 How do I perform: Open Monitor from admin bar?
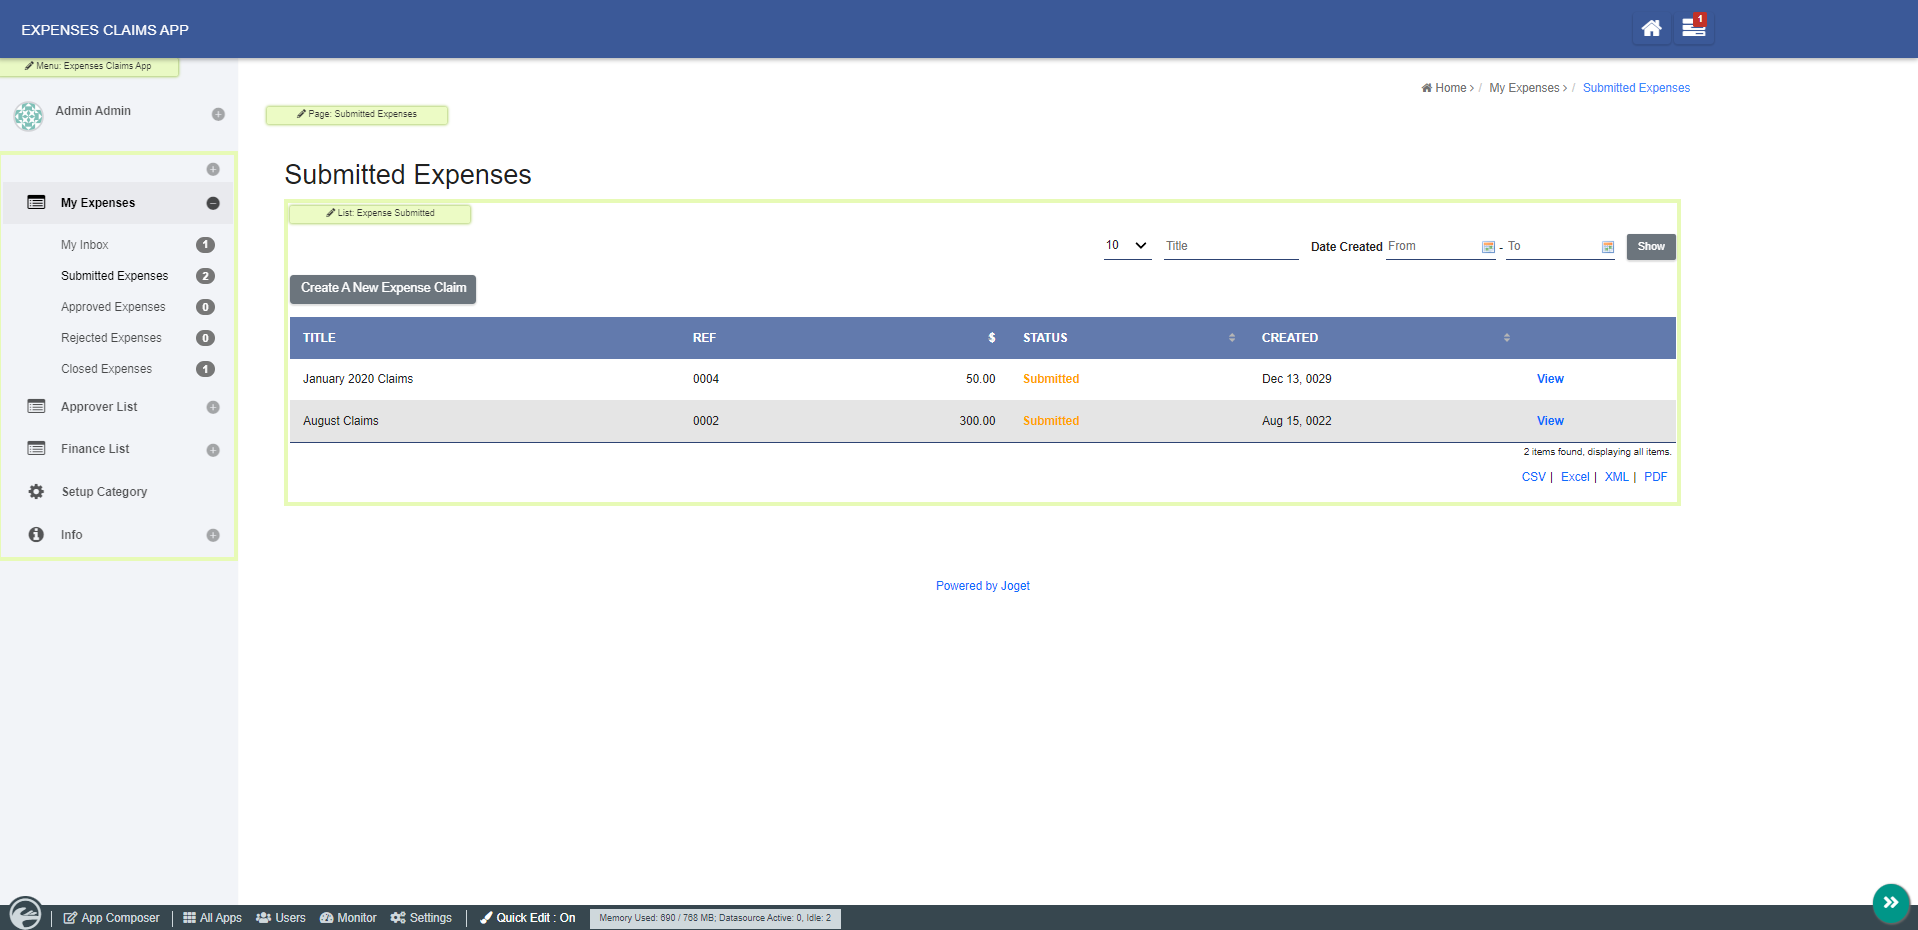[x=348, y=918]
